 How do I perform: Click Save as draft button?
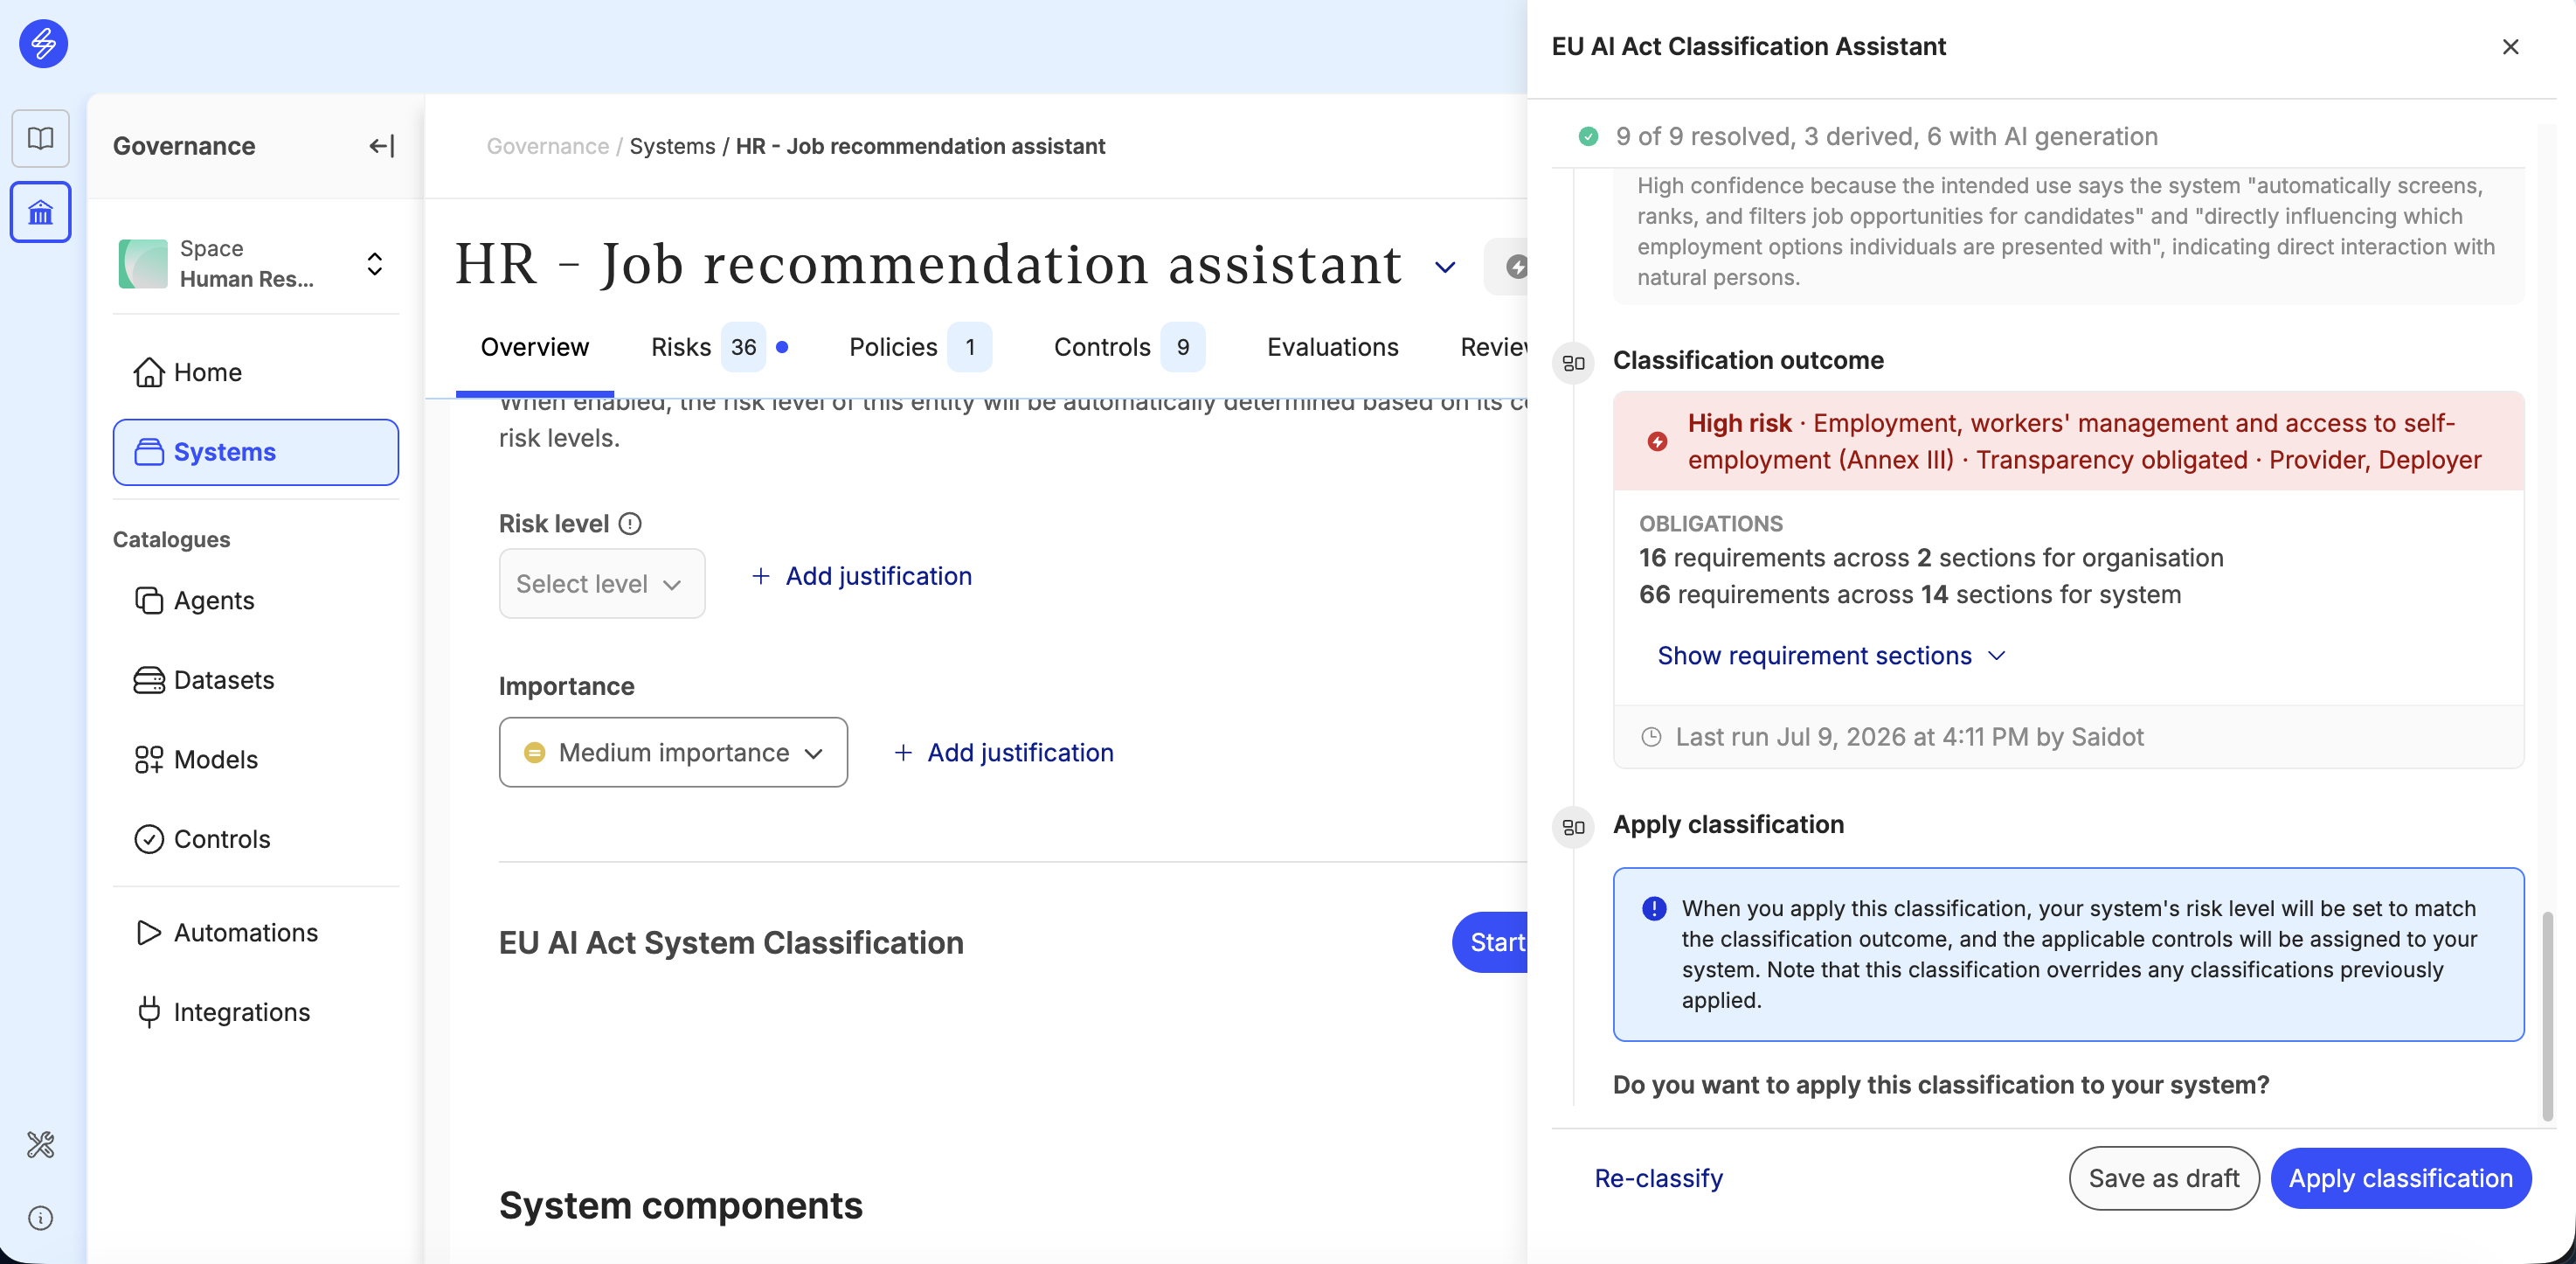click(2163, 1178)
